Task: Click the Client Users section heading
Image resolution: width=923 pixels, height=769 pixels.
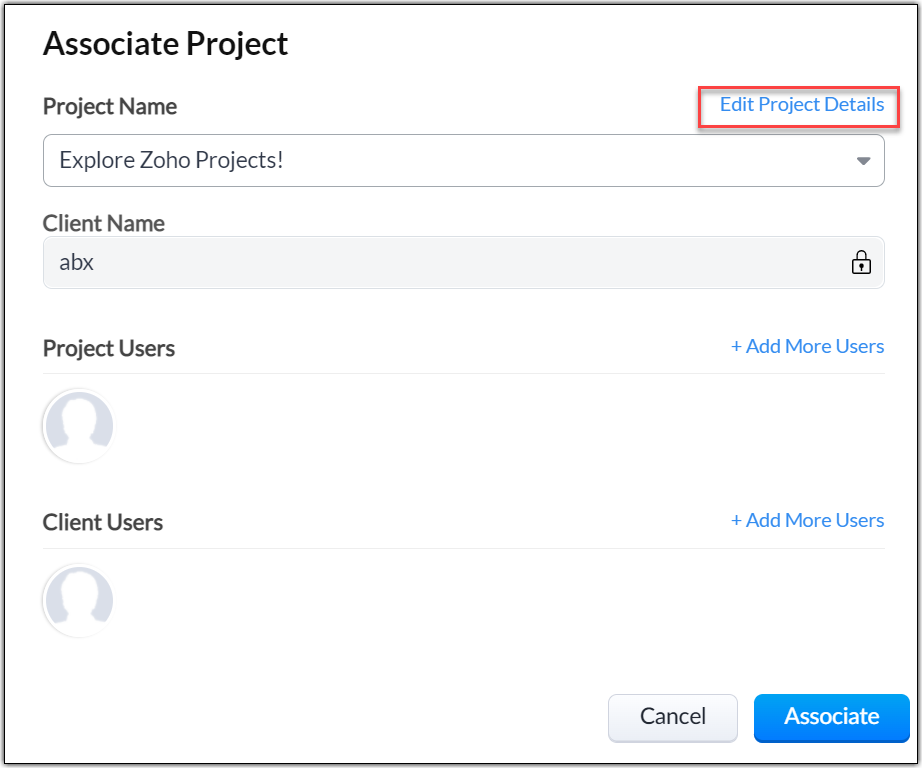Action: click(x=103, y=523)
